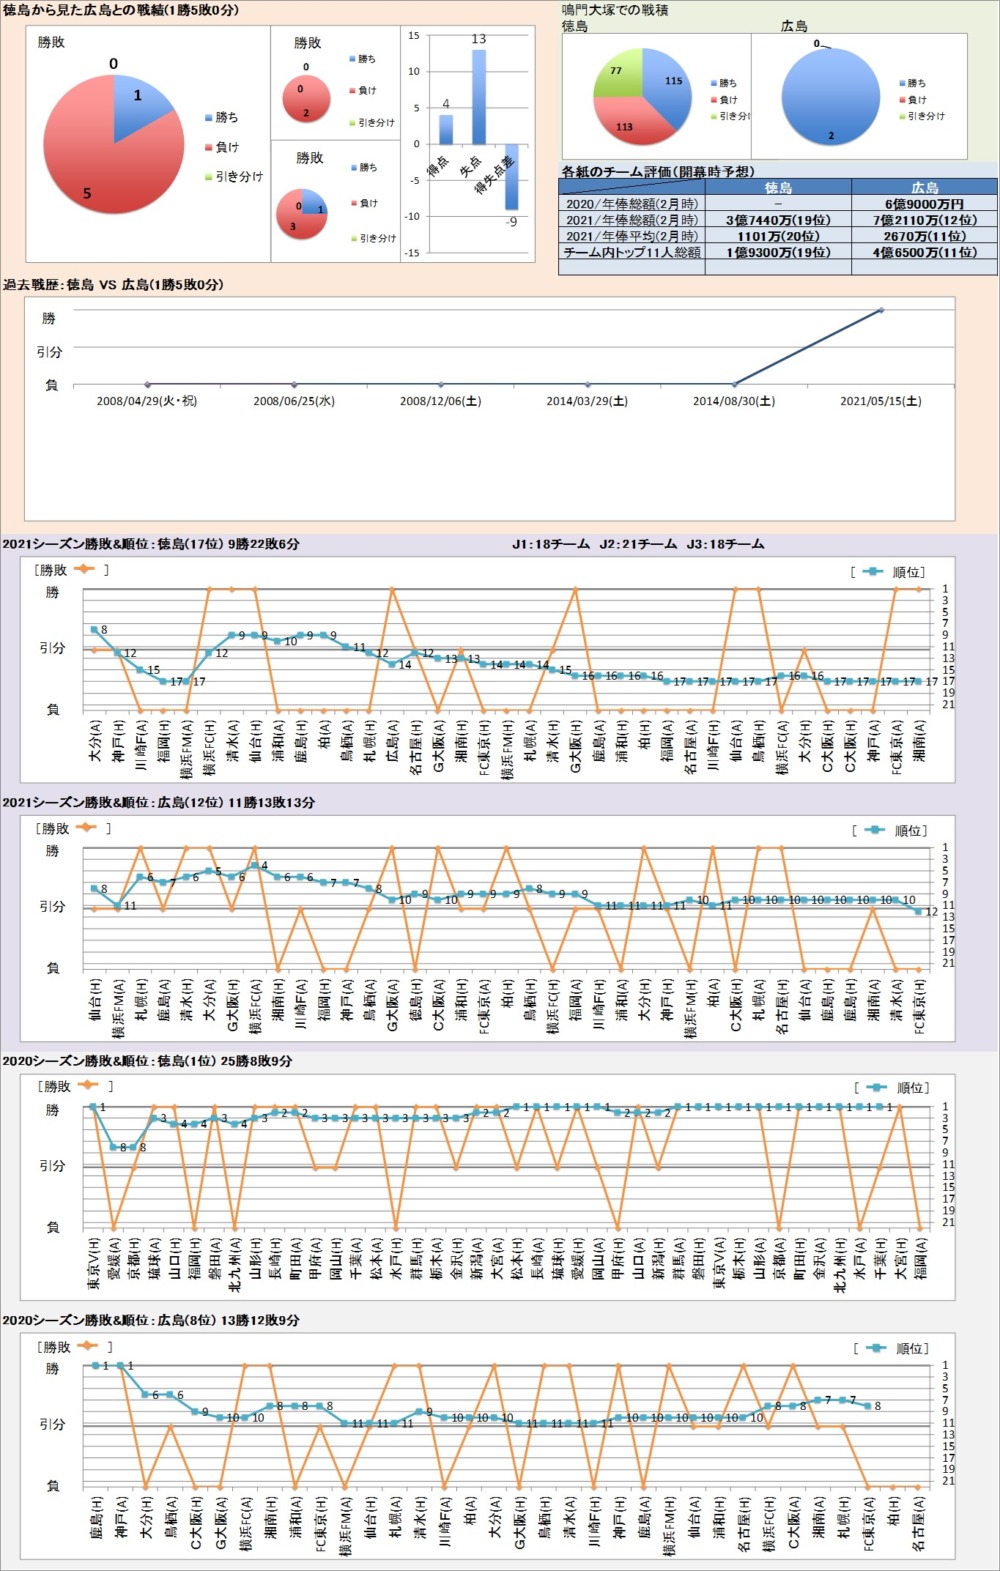Click the tall 失点 bar labeled 13

coord(479,97)
